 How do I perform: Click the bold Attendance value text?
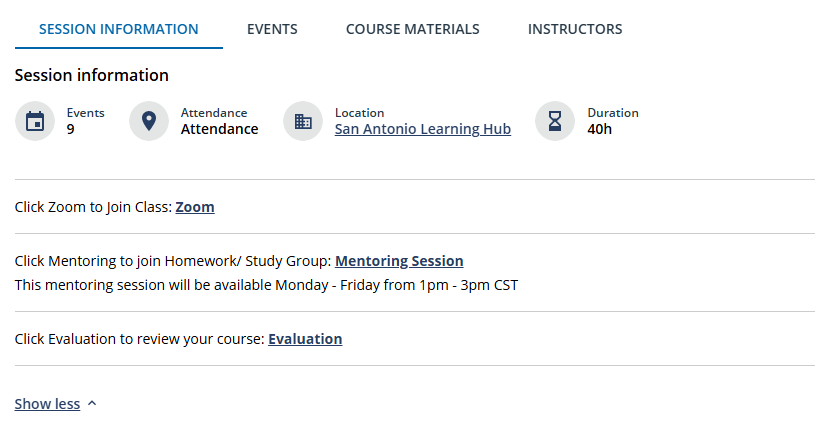pos(219,129)
